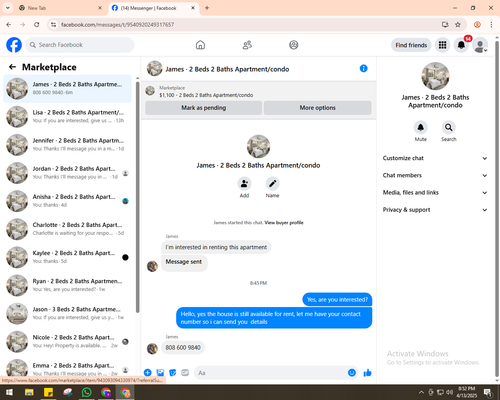The height and width of the screenshot is (400, 500).
Task: Mute this conversation via bell icon
Action: (421, 127)
